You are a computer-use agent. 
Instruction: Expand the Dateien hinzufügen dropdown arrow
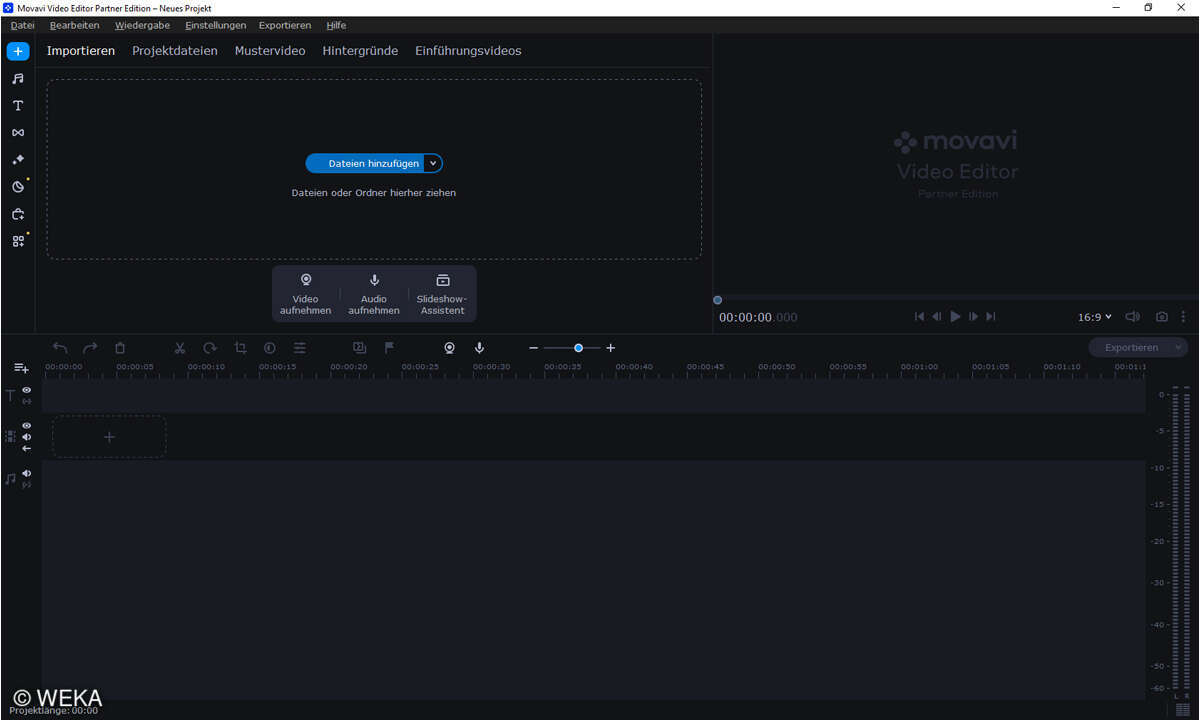point(432,163)
